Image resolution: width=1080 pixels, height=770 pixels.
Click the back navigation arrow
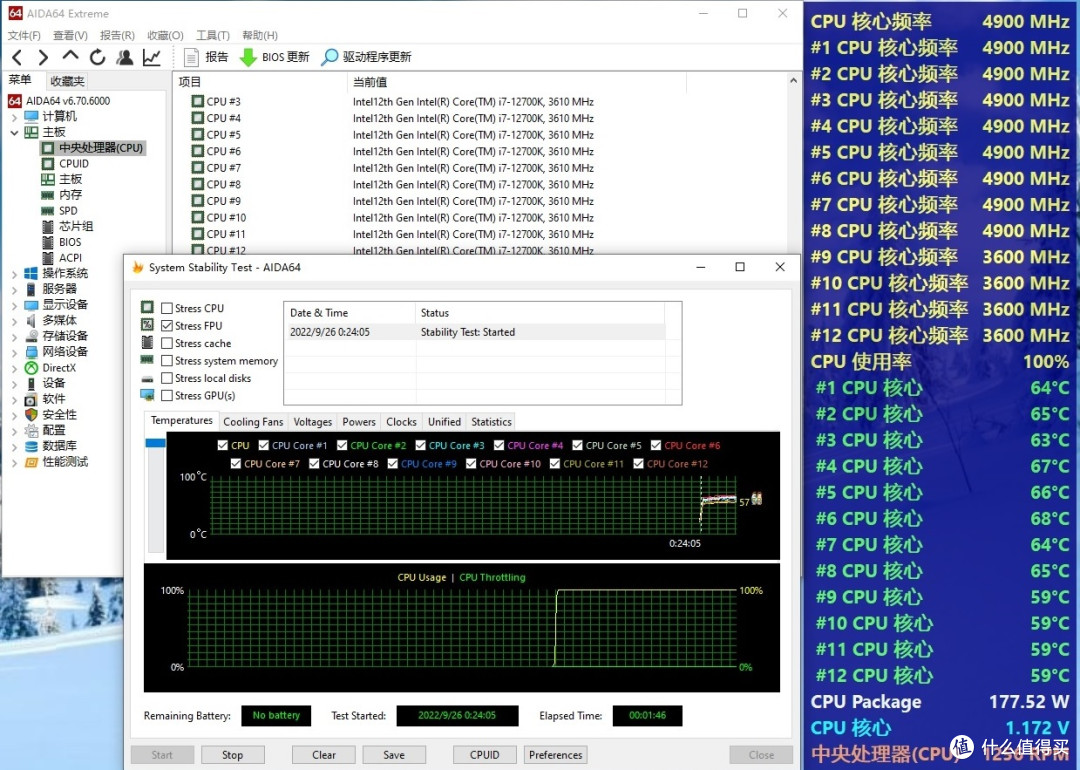(x=17, y=57)
